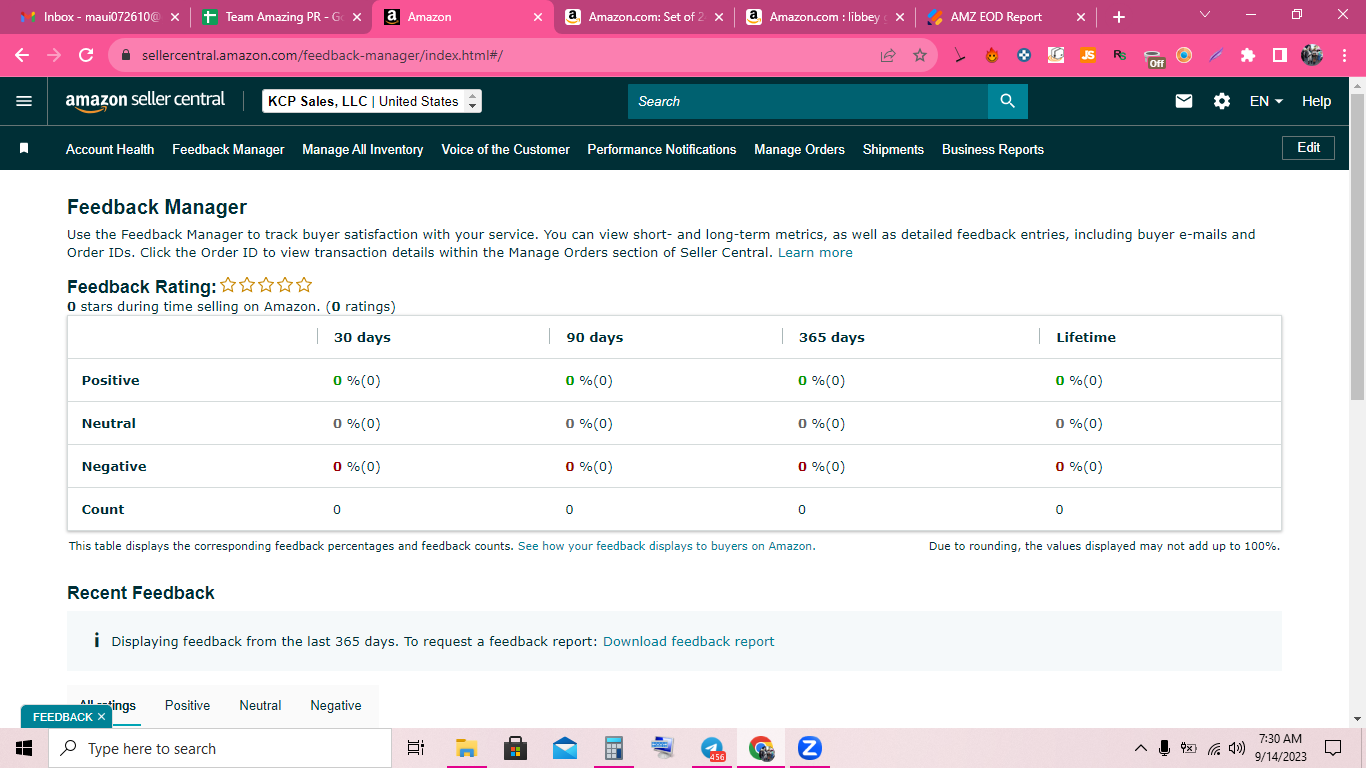1366x768 pixels.
Task: Open Telegram from the taskbar
Action: tap(712, 748)
